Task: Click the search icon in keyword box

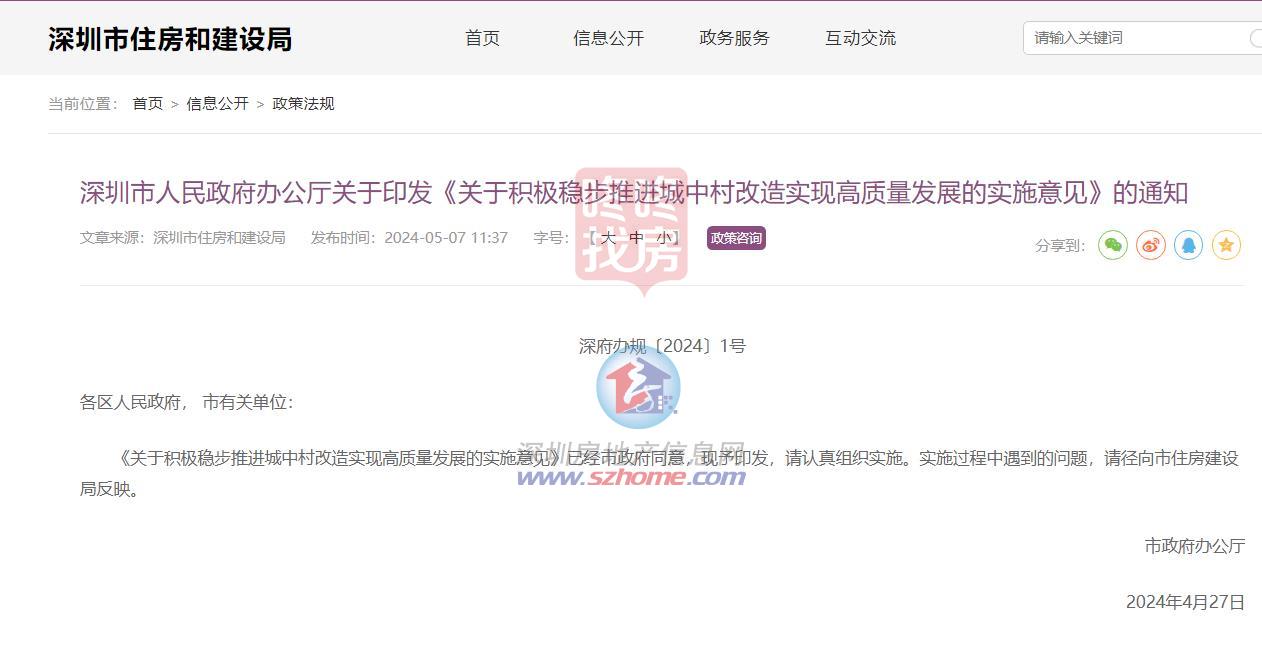Action: [1255, 38]
